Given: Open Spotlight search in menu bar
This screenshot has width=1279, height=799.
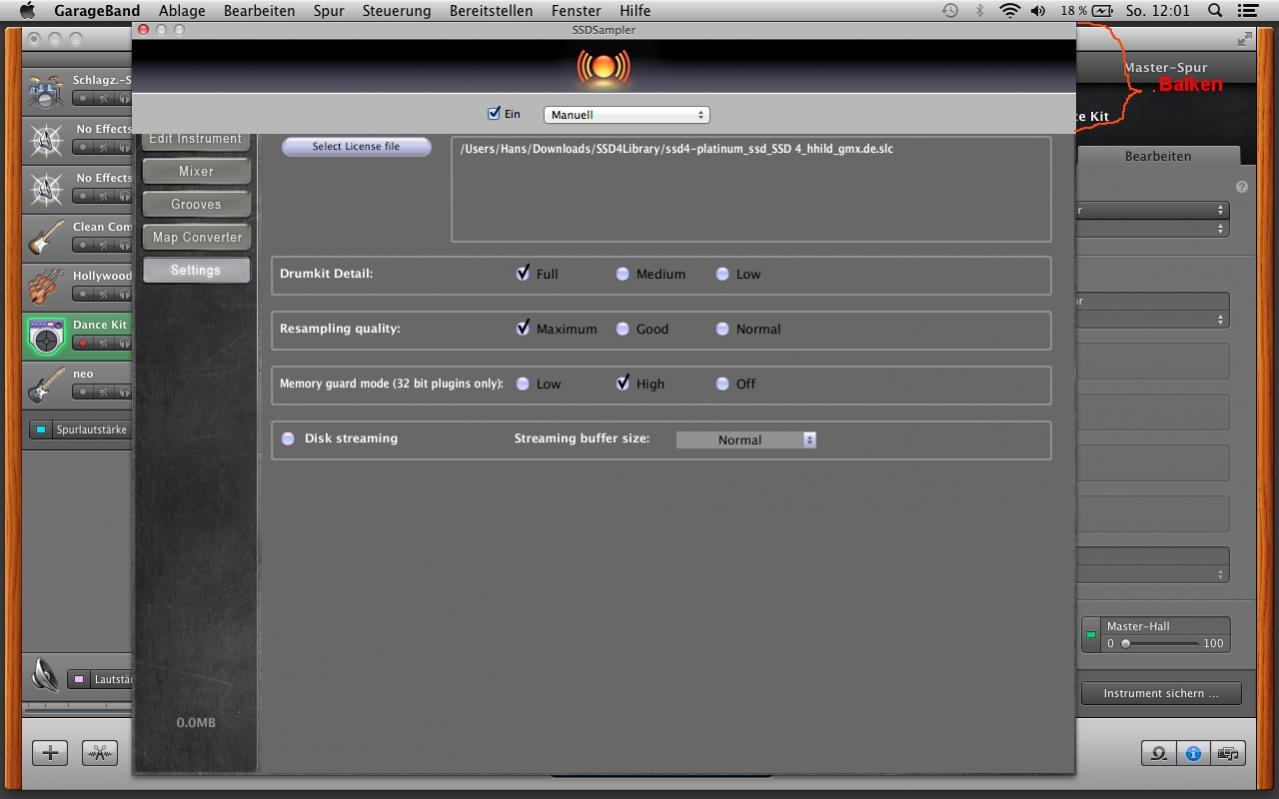Looking at the screenshot, I should click(1215, 11).
